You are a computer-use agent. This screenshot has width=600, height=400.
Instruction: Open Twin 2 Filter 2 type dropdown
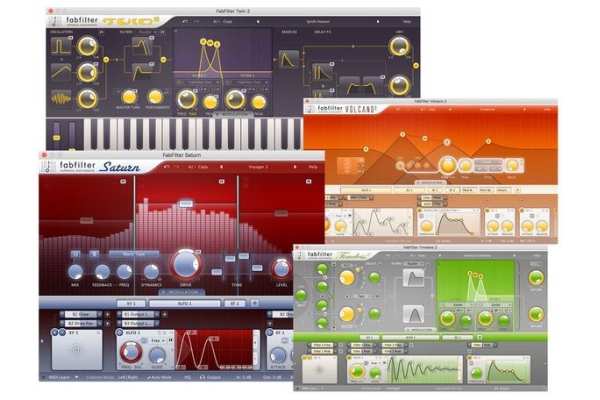tap(250, 82)
